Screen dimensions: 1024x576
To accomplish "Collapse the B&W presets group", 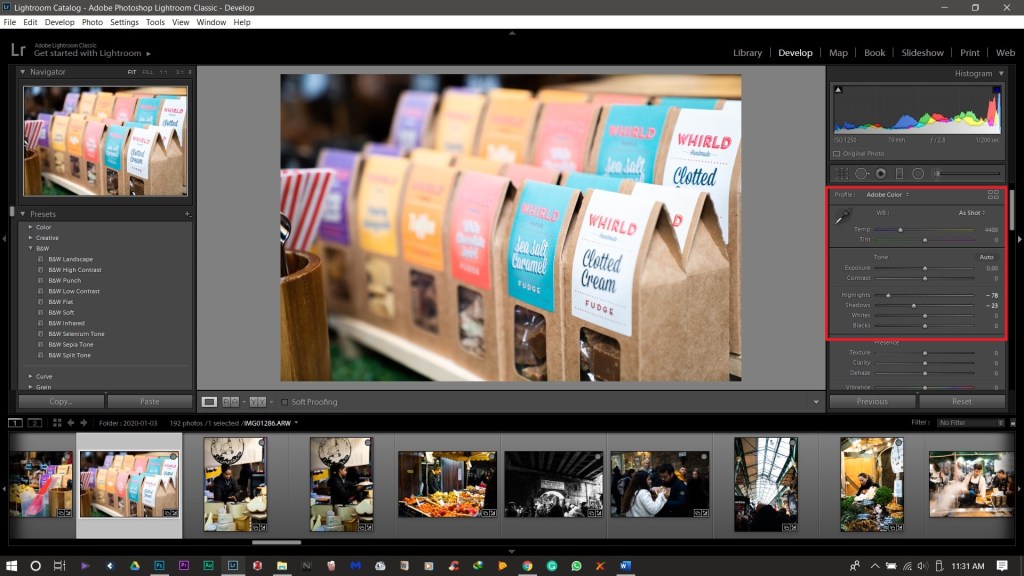I will pyautogui.click(x=30, y=248).
